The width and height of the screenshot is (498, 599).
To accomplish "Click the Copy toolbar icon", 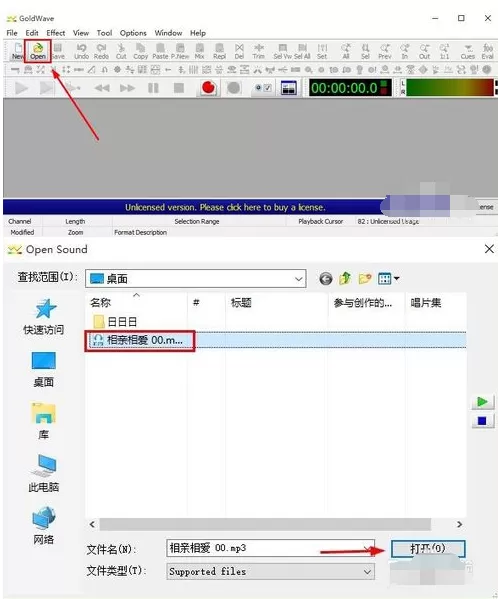I will click(x=141, y=51).
